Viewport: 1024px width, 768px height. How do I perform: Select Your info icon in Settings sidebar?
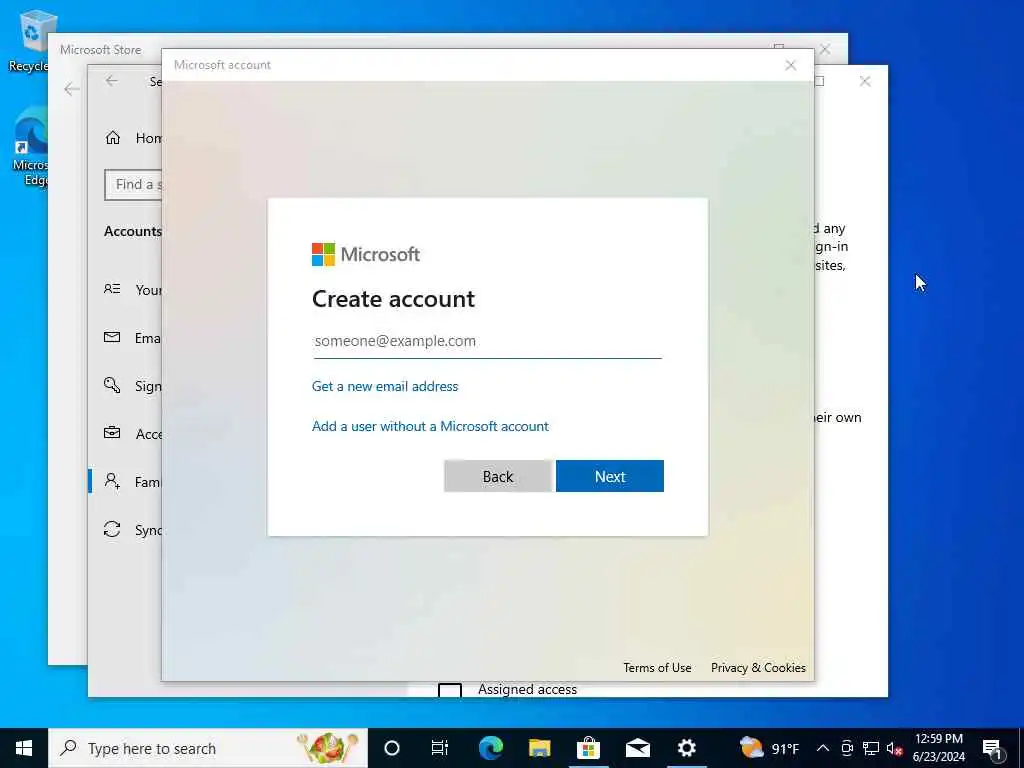[x=112, y=289]
